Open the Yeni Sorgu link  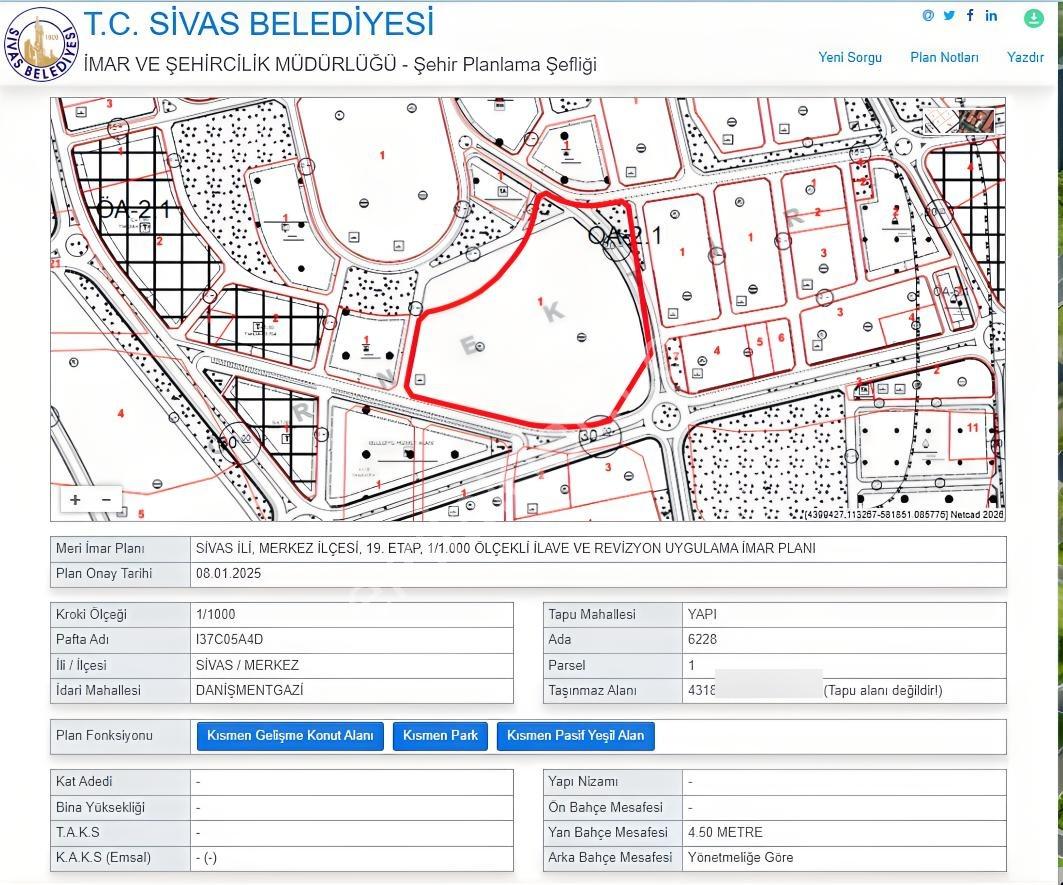[x=850, y=57]
